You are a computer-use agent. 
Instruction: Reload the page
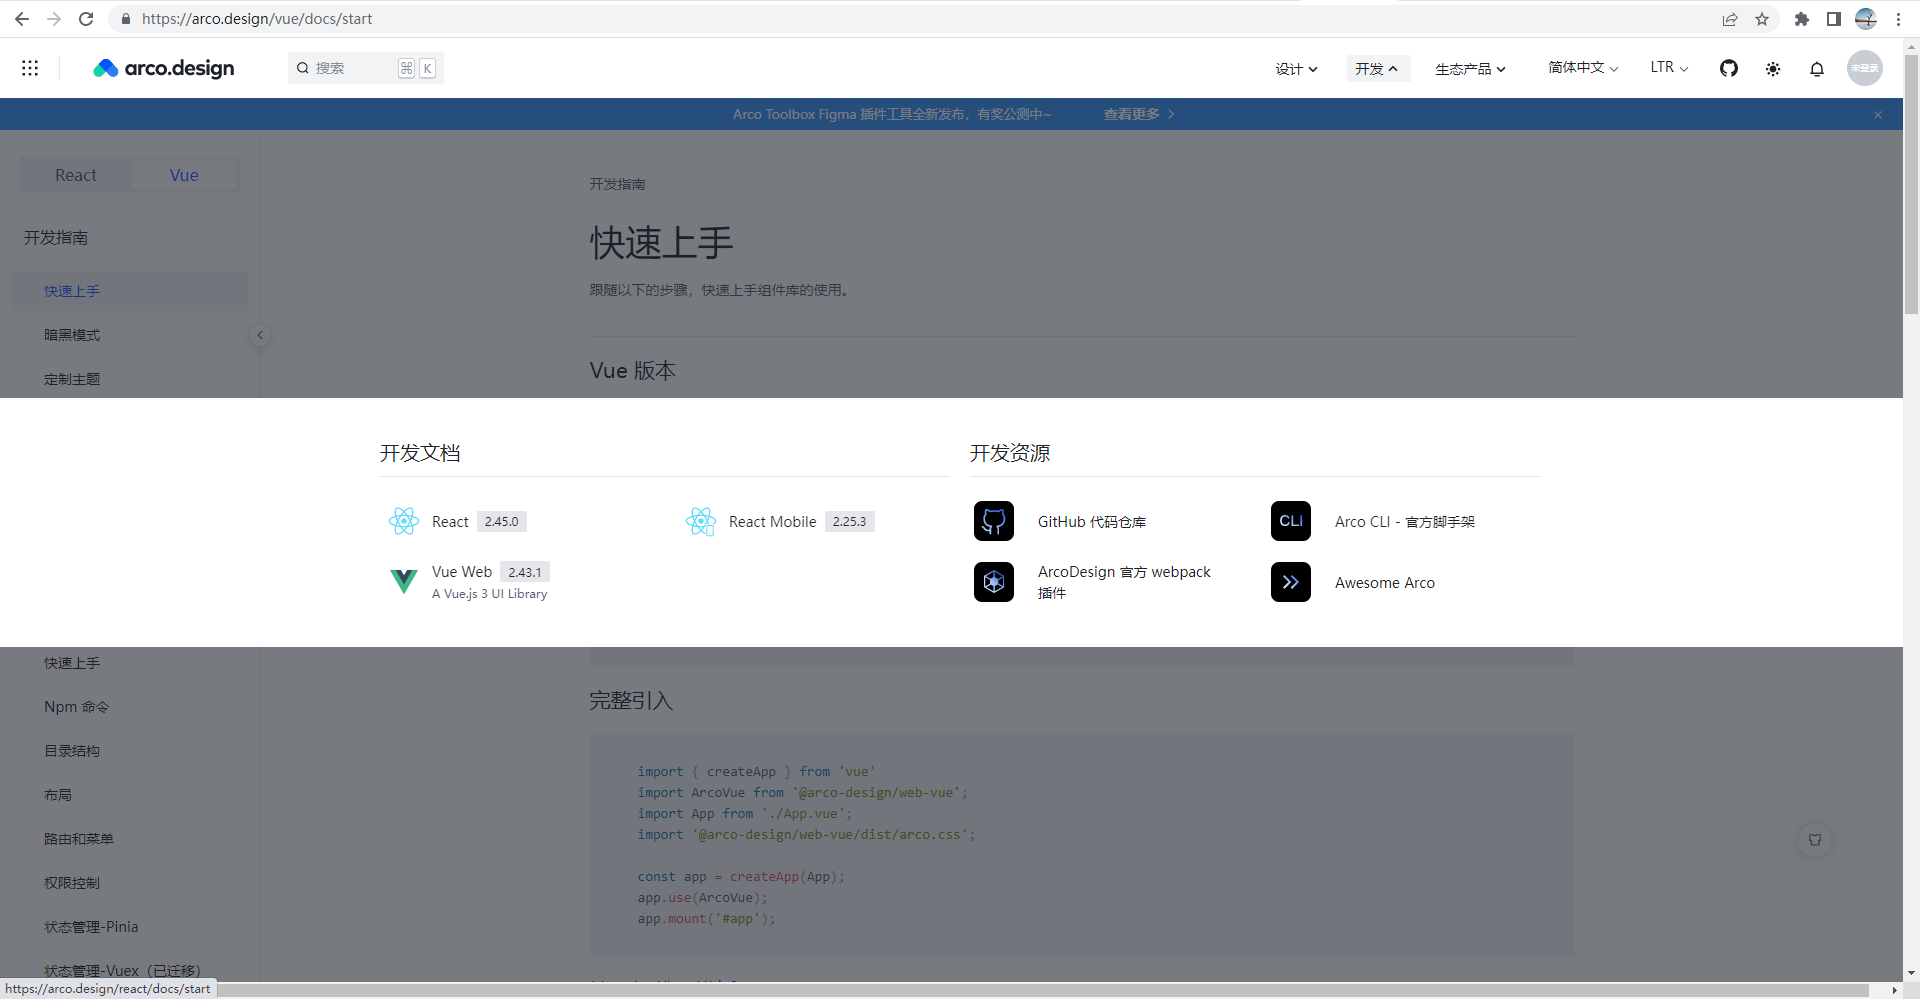86,19
